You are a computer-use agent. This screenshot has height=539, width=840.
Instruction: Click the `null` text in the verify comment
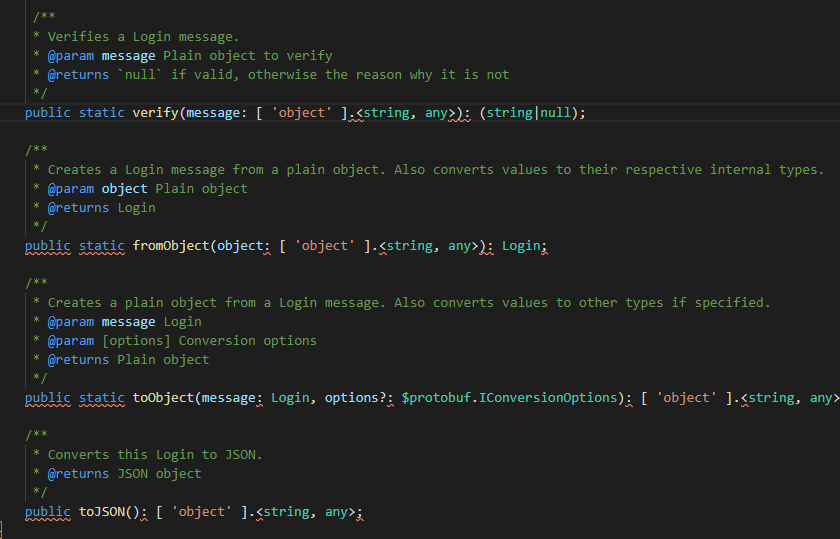coord(144,75)
